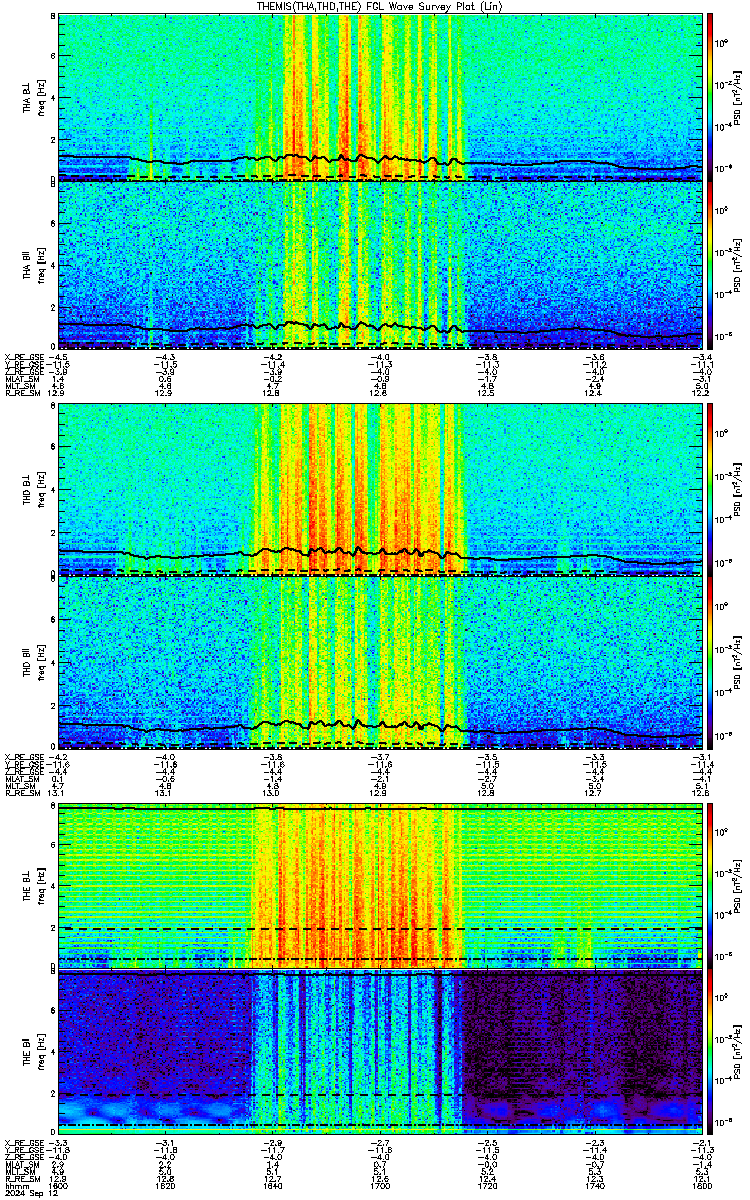This screenshot has width=750, height=1200.
Task: Click the R_RE_SM row label under THA panels
Action: click(21, 393)
